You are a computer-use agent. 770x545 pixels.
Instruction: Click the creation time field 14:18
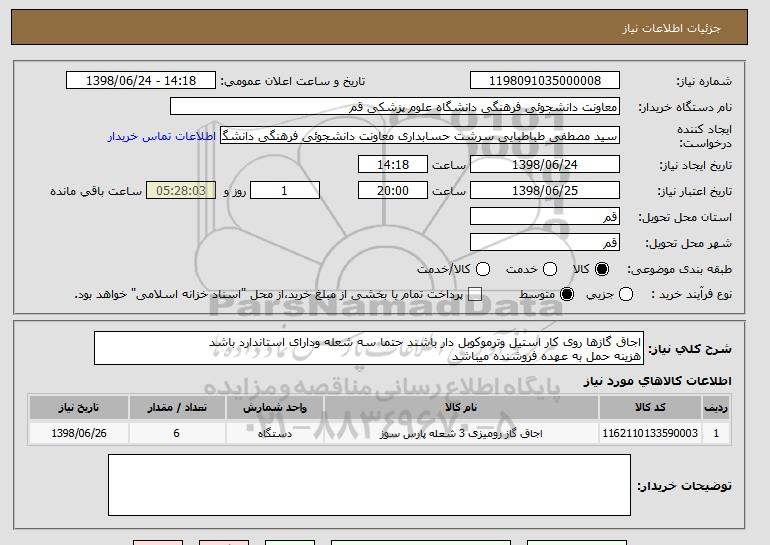(393, 164)
